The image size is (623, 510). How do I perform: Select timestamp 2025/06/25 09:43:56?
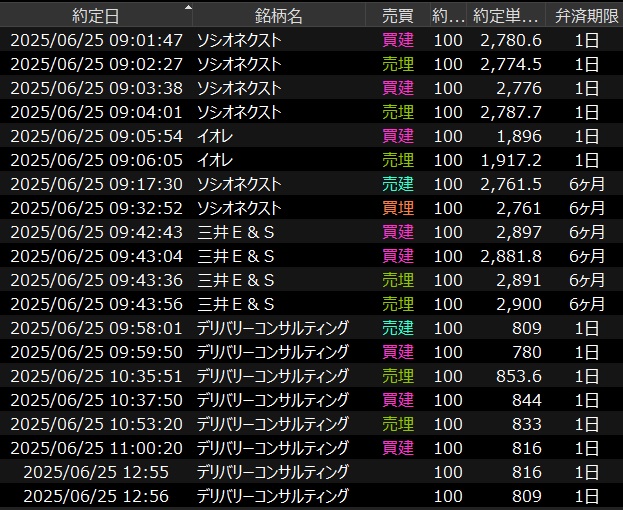pos(97,304)
